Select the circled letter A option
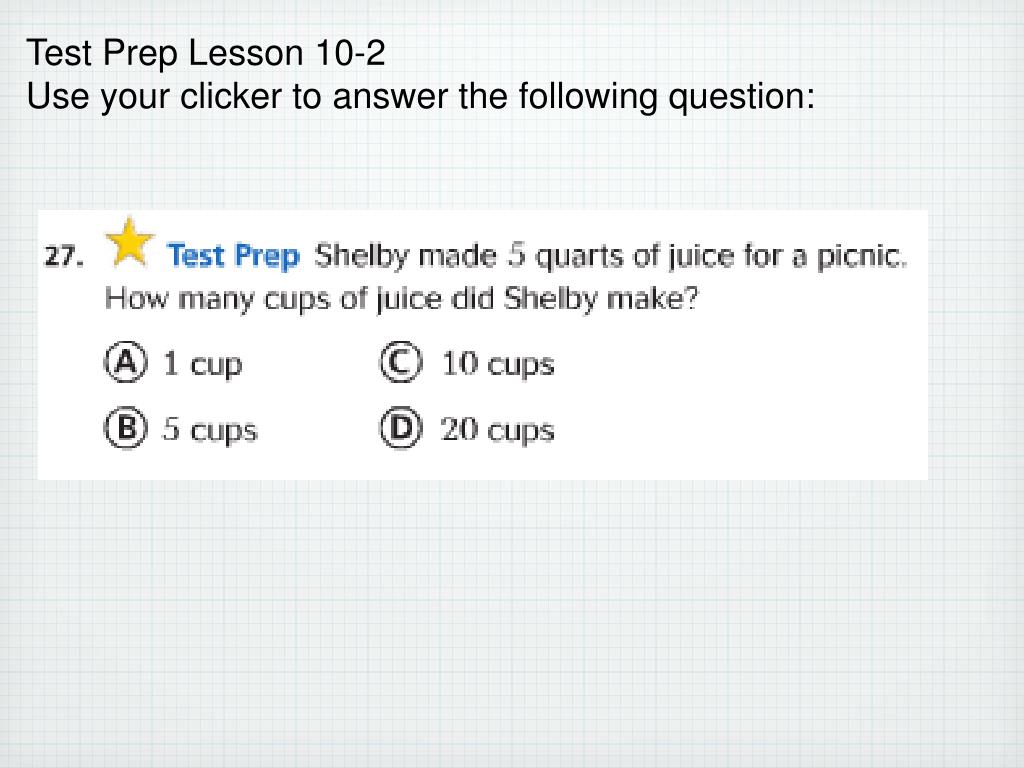This screenshot has width=1024, height=768. (125, 362)
